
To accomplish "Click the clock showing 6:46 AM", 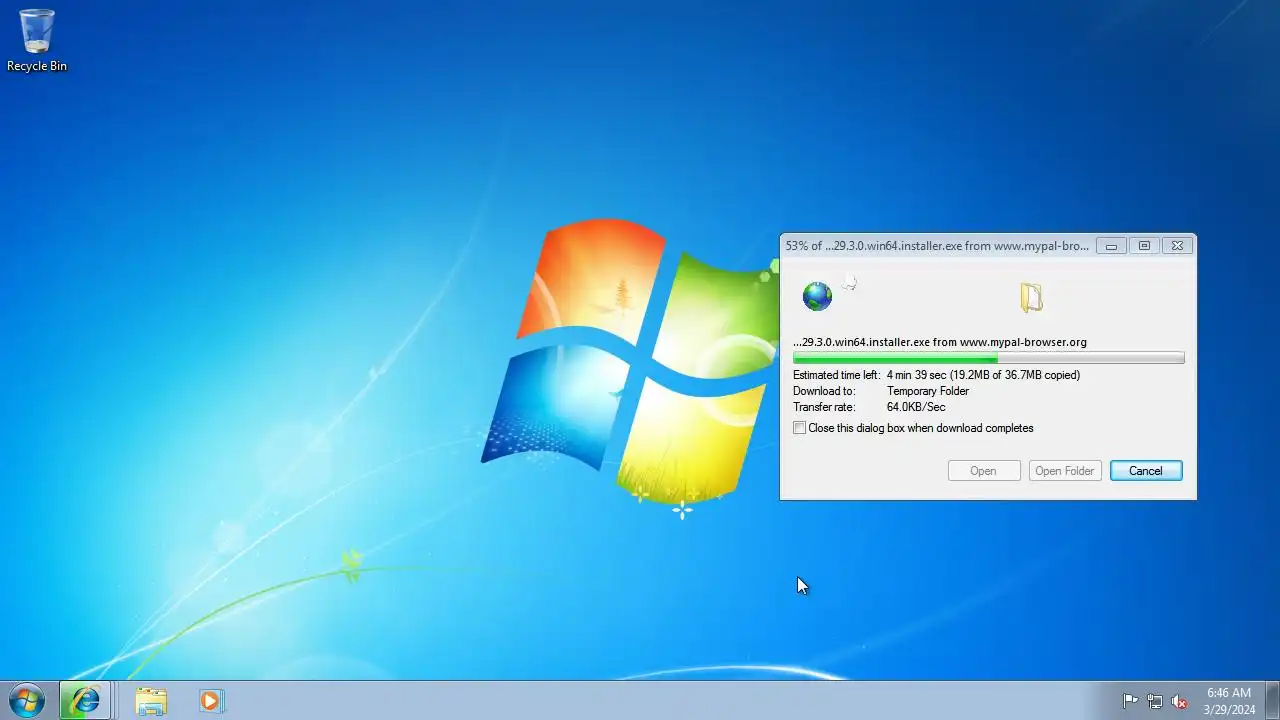I will tap(1229, 693).
